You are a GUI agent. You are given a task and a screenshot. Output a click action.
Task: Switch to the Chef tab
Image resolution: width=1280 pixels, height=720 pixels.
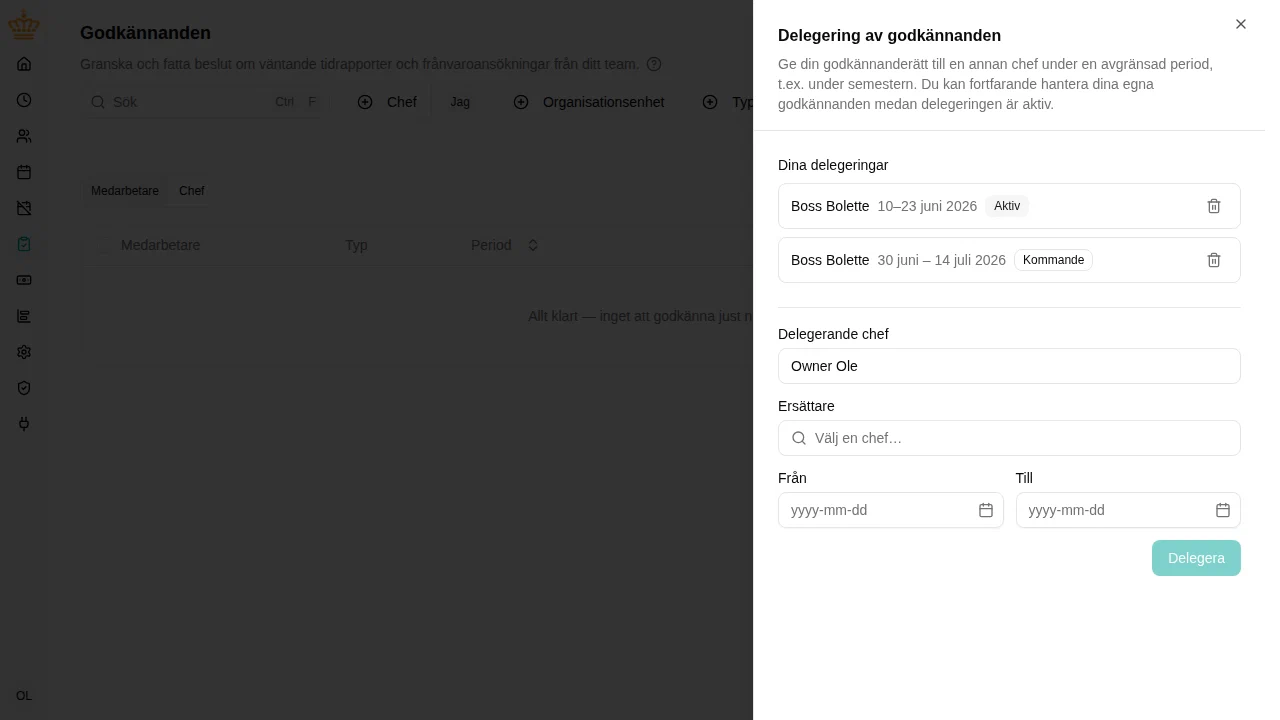pyautogui.click(x=192, y=191)
